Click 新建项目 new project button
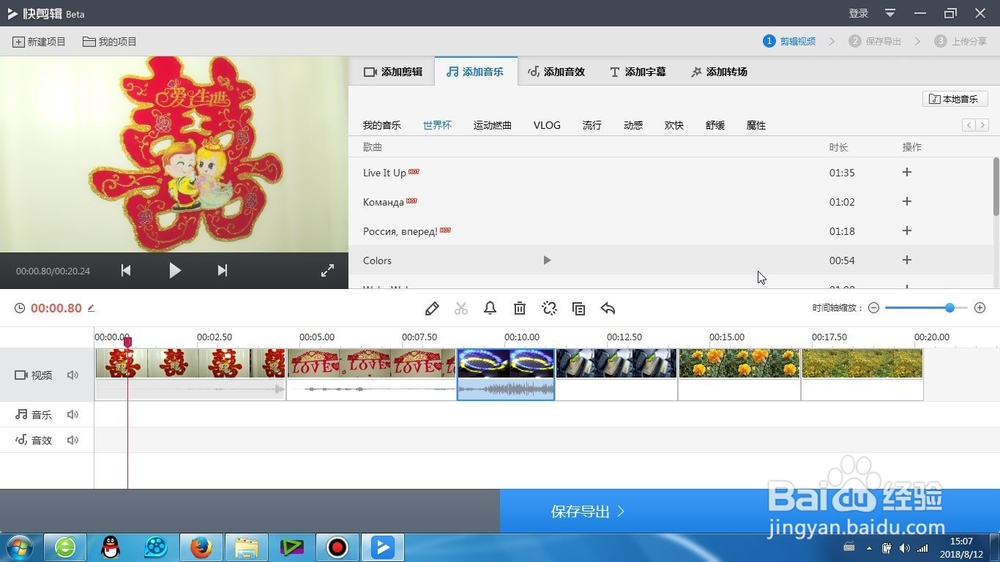The height and width of the screenshot is (562, 1000). (x=39, y=41)
